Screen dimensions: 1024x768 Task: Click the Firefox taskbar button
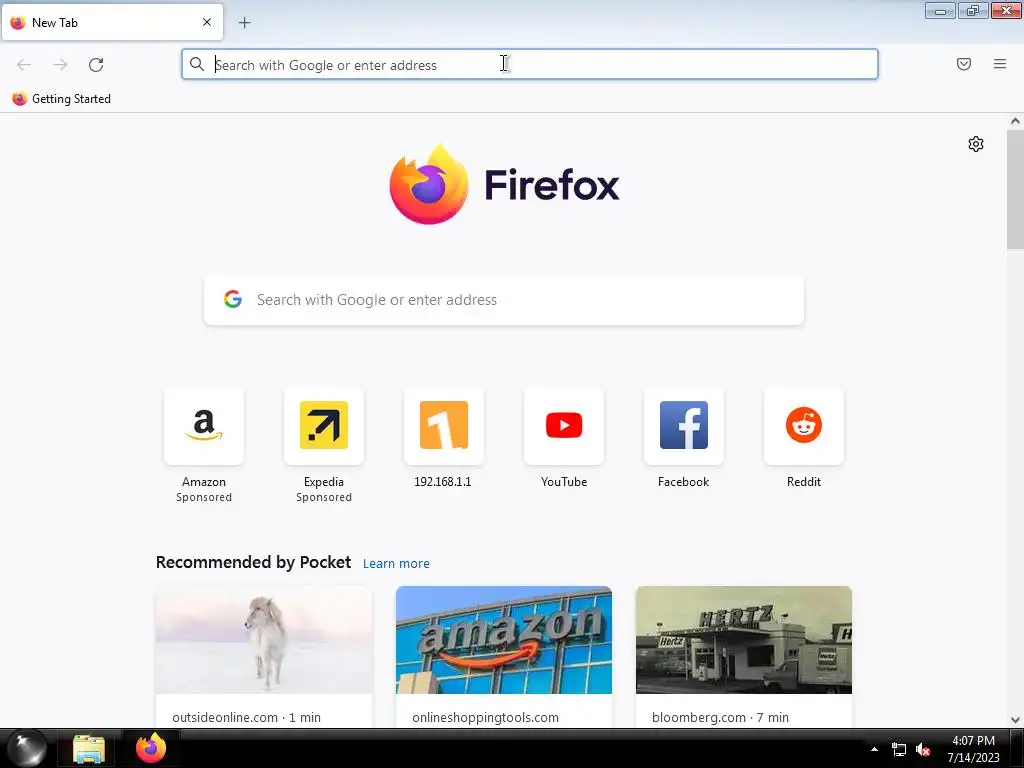[x=151, y=748]
